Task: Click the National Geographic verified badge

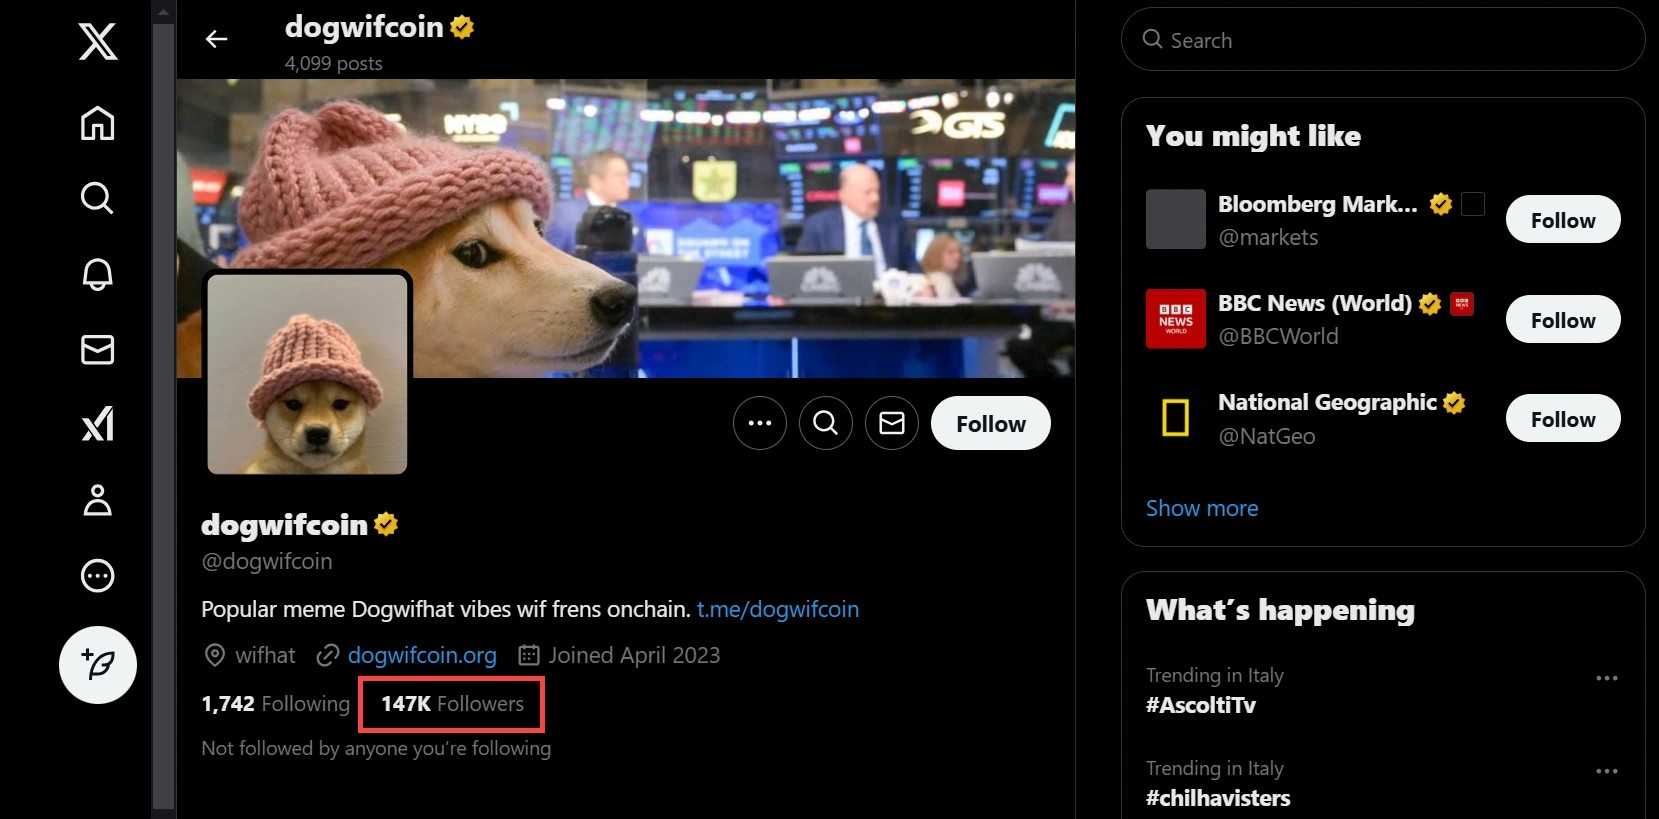Action: click(x=1454, y=402)
